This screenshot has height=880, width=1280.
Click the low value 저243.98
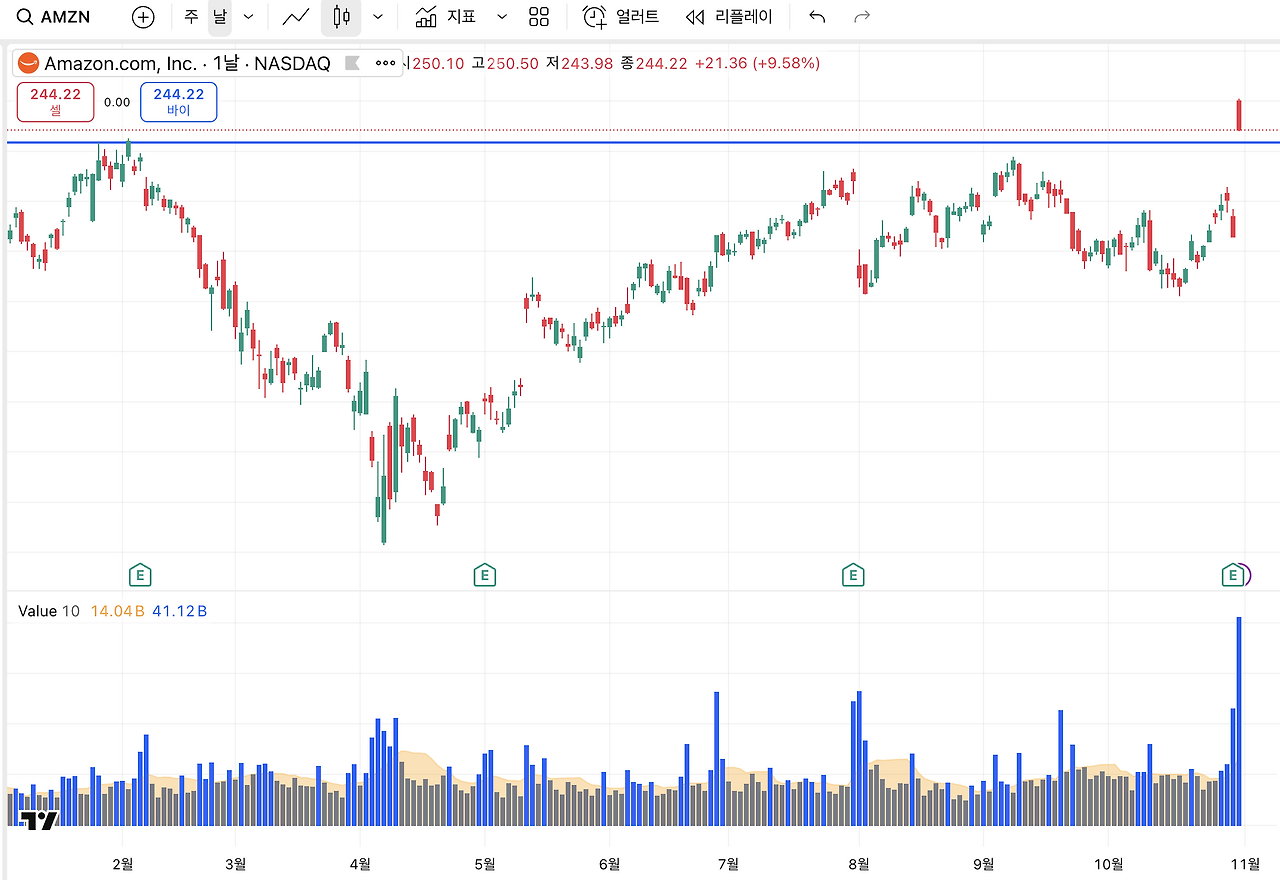coord(579,63)
